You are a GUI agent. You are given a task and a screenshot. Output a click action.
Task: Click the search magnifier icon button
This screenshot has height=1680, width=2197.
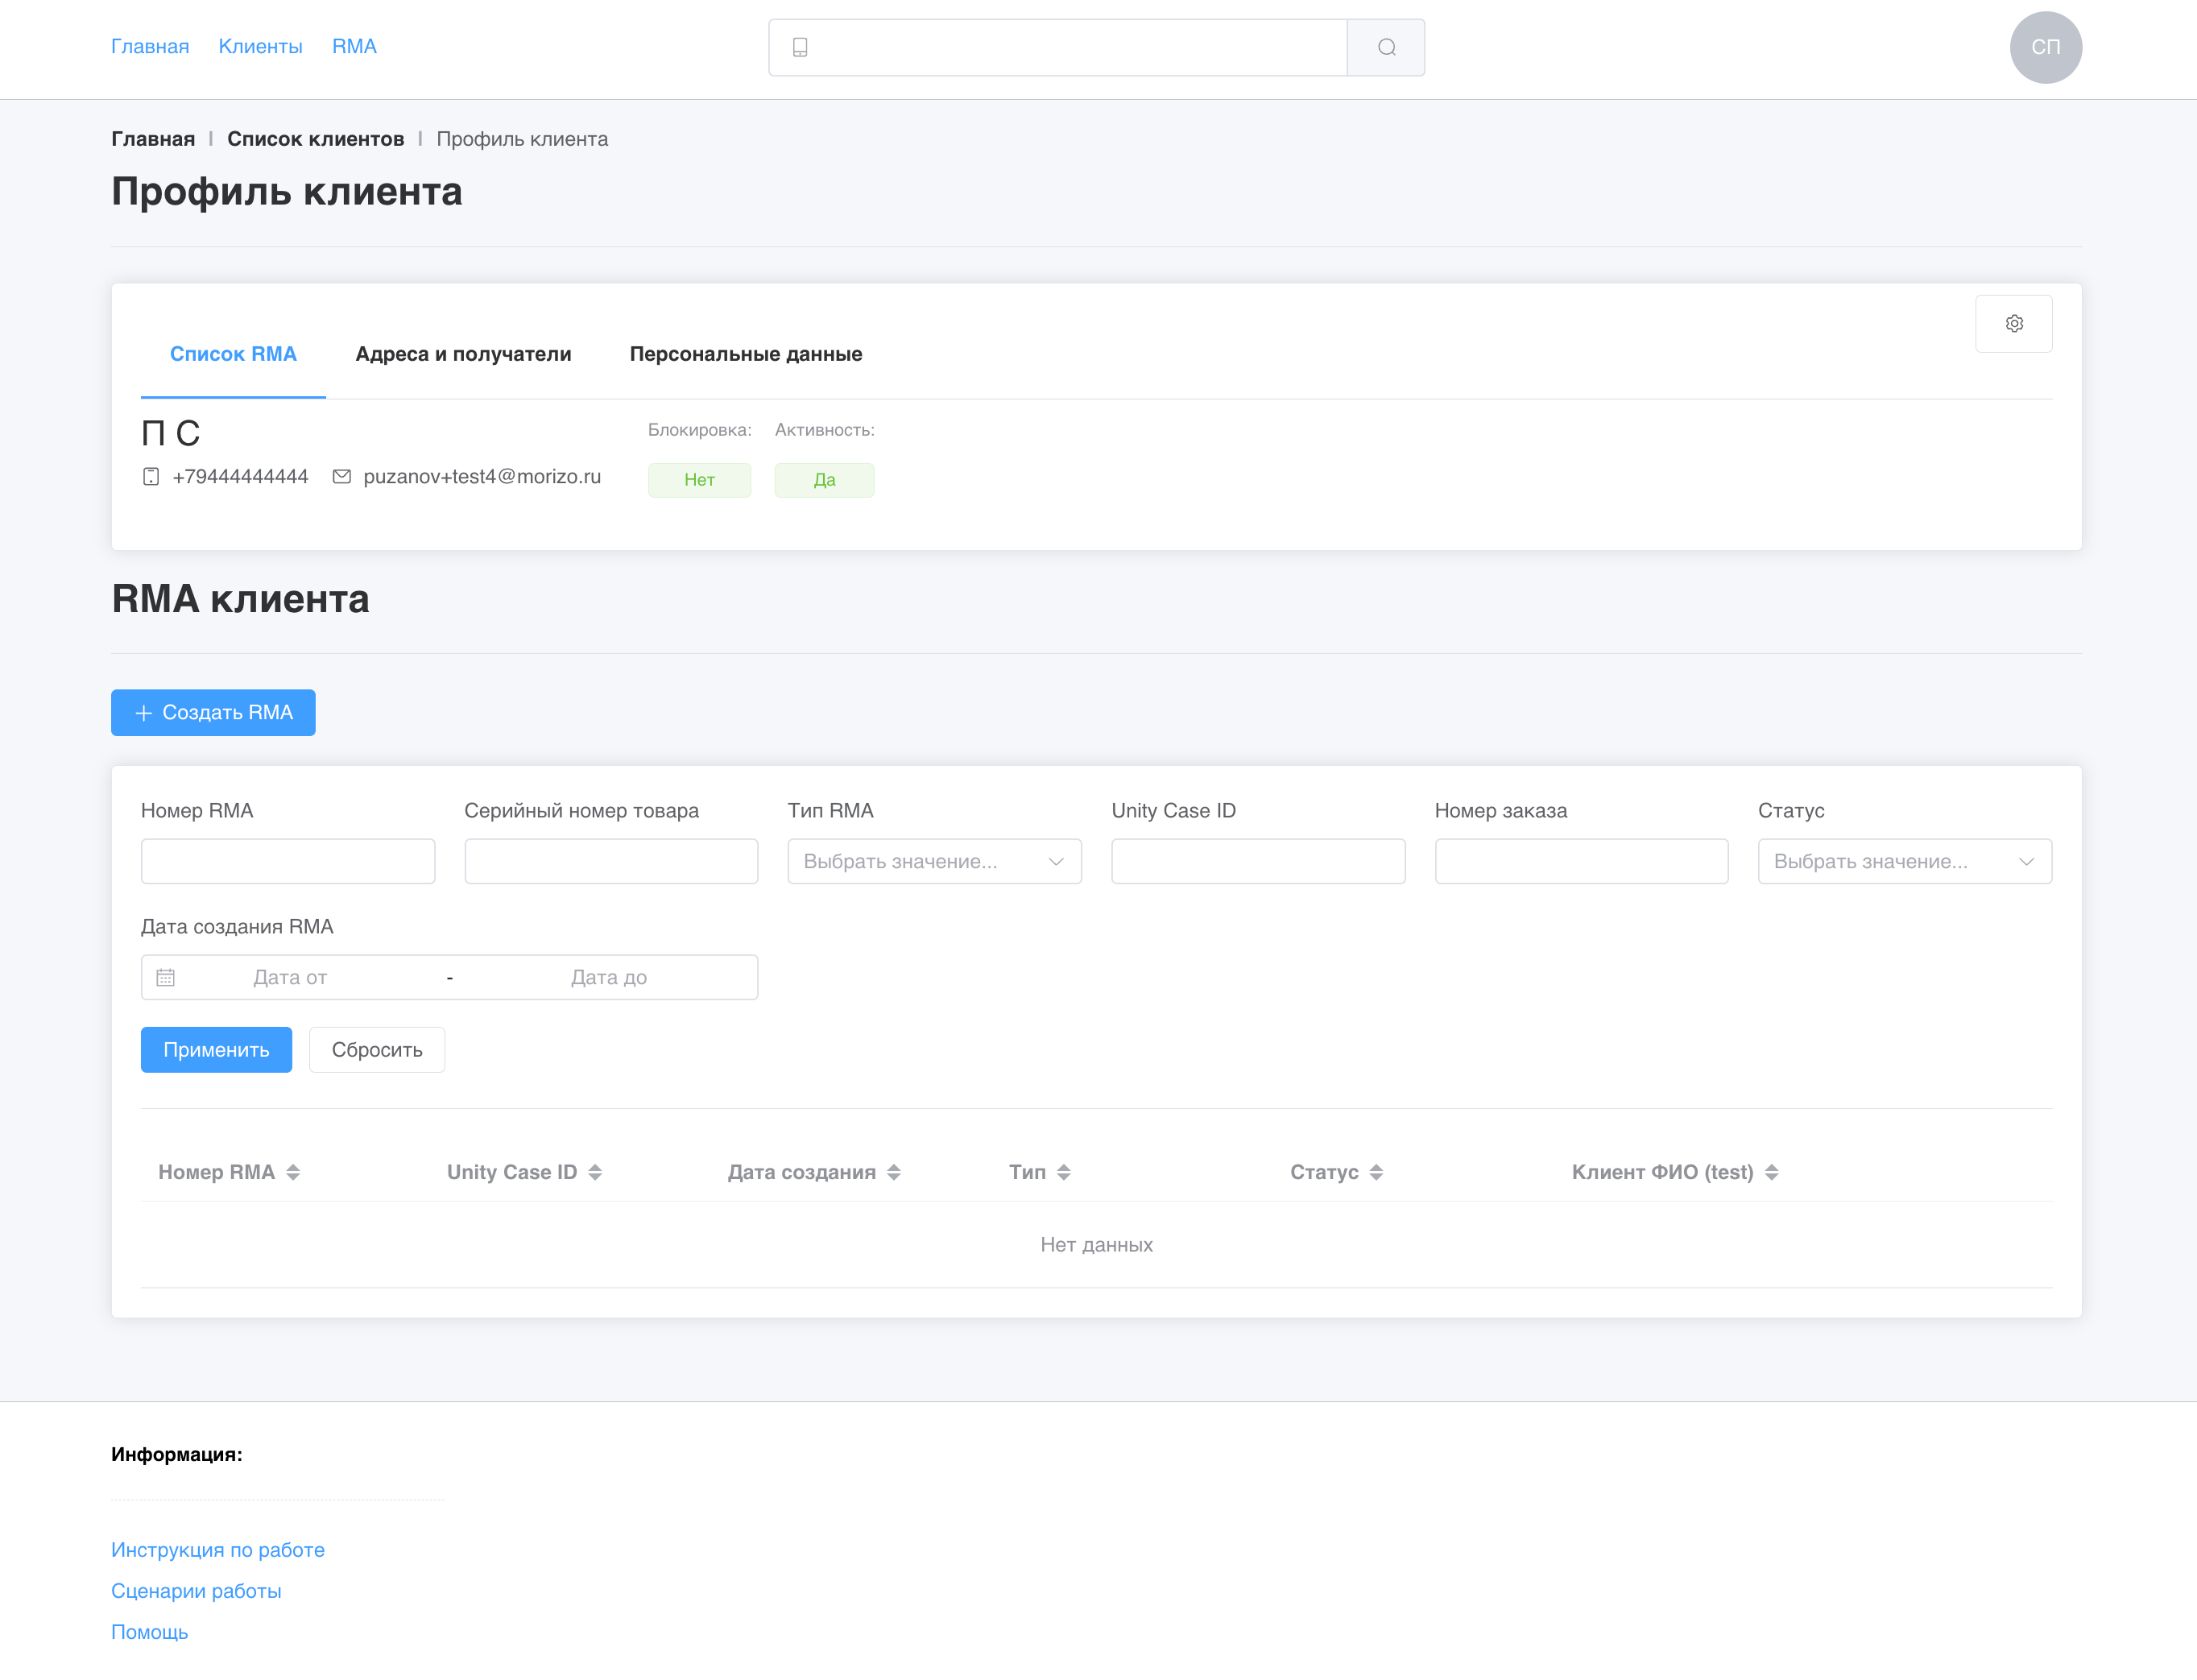(1386, 47)
